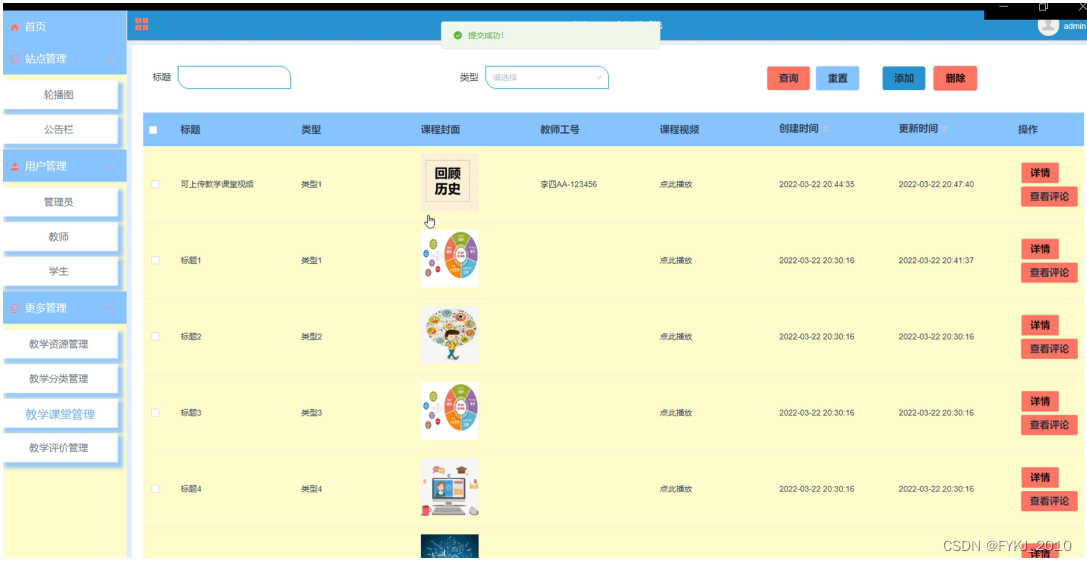Click the 站点管理 monitor icon
Image resolution: width=1087 pixels, height=562 pixels.
pyautogui.click(x=15, y=59)
